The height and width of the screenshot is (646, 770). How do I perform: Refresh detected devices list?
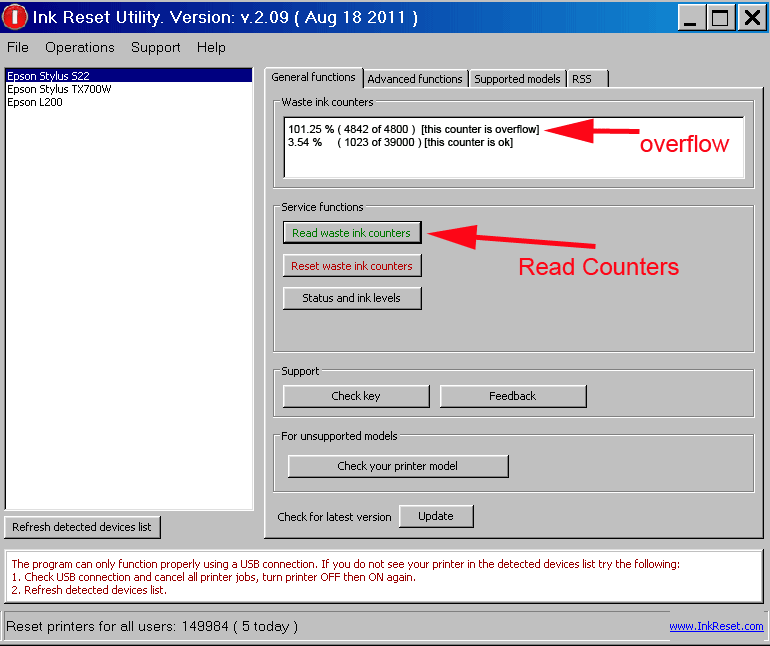(x=82, y=527)
